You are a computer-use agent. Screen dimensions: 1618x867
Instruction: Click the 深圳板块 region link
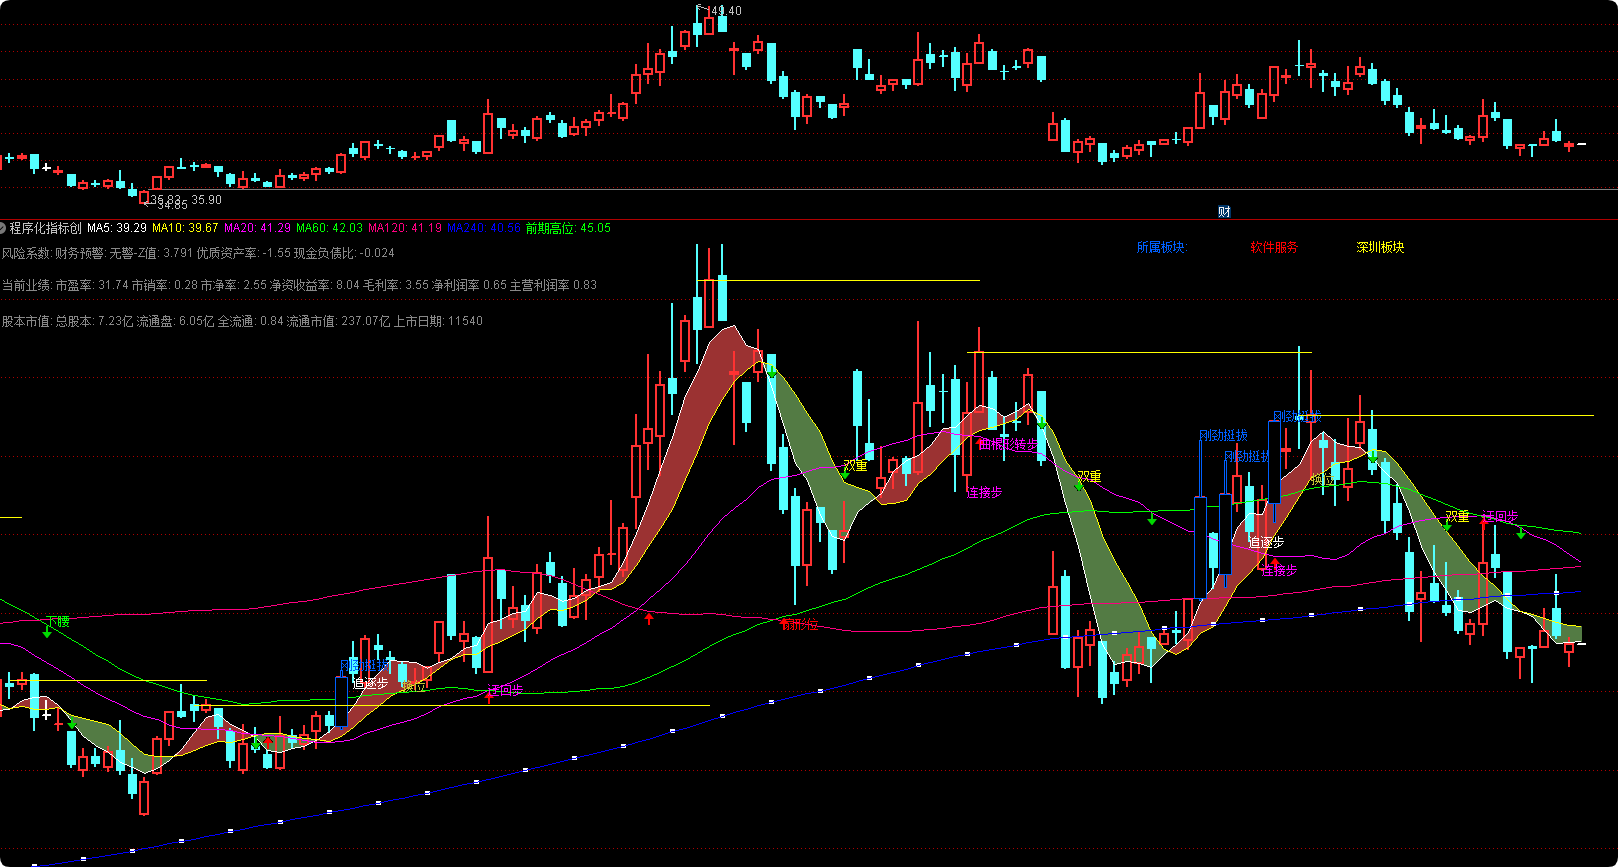[x=1380, y=247]
